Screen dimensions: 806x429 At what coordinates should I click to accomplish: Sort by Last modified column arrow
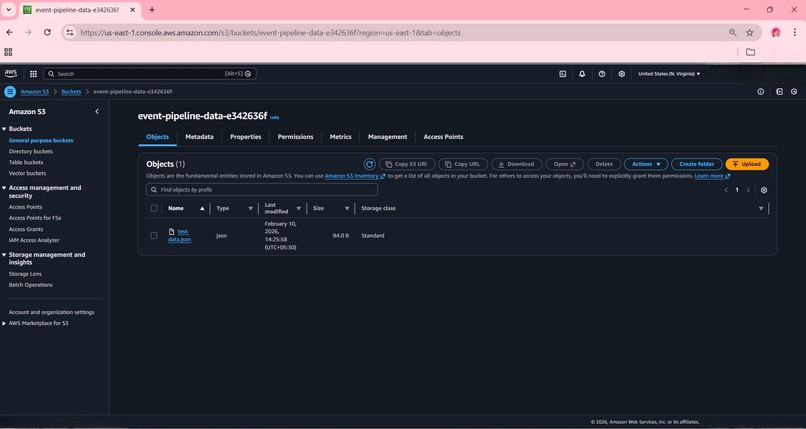(x=298, y=209)
